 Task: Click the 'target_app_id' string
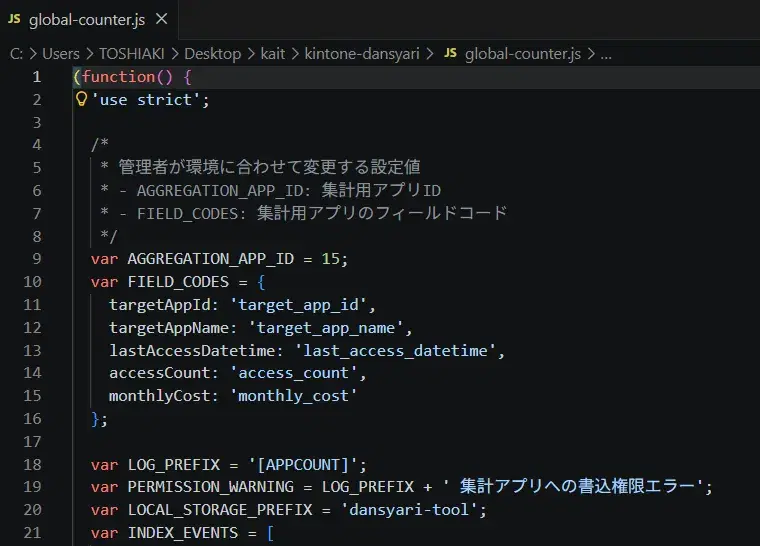click(x=298, y=305)
